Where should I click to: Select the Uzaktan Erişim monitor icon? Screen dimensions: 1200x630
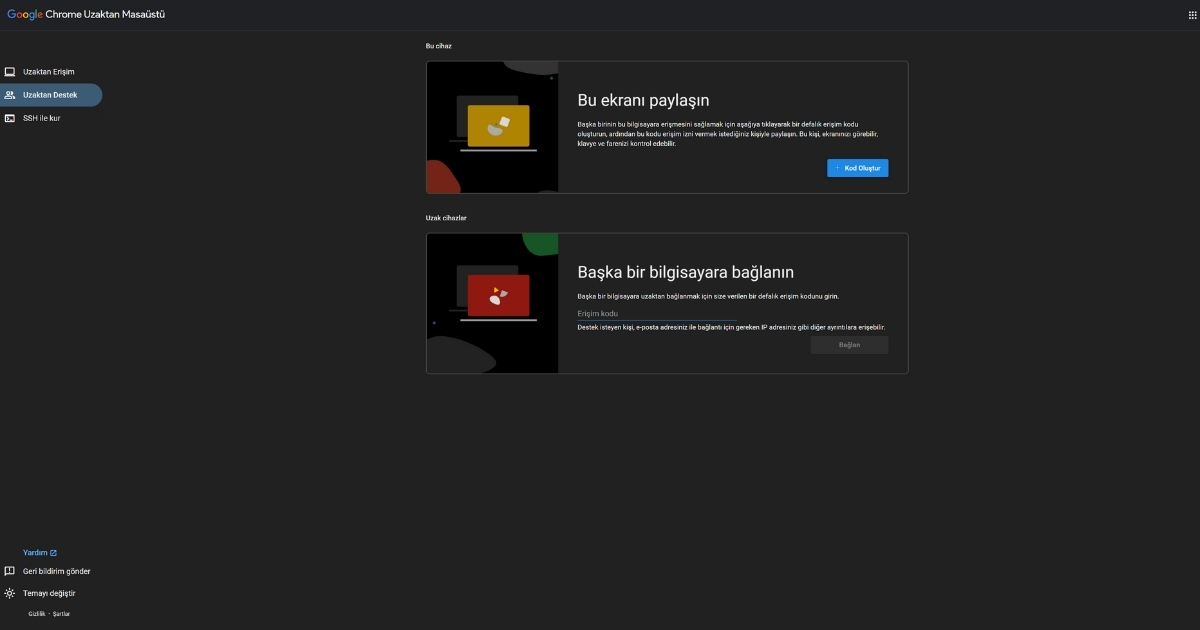point(10,71)
